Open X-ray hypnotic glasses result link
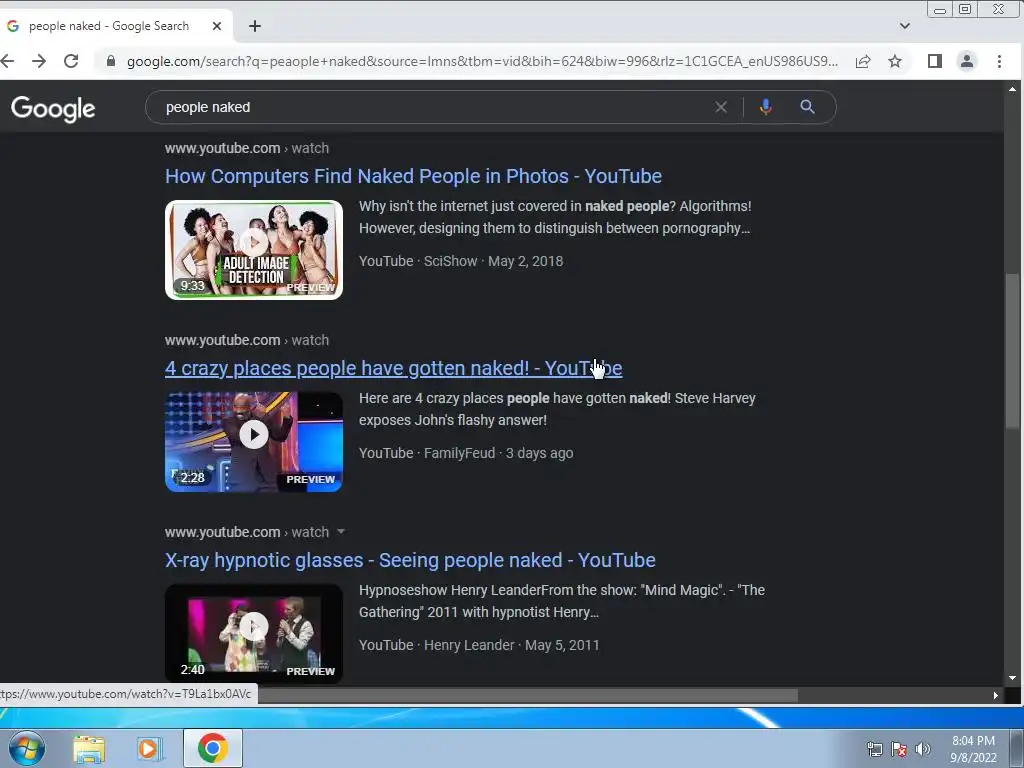 point(410,560)
